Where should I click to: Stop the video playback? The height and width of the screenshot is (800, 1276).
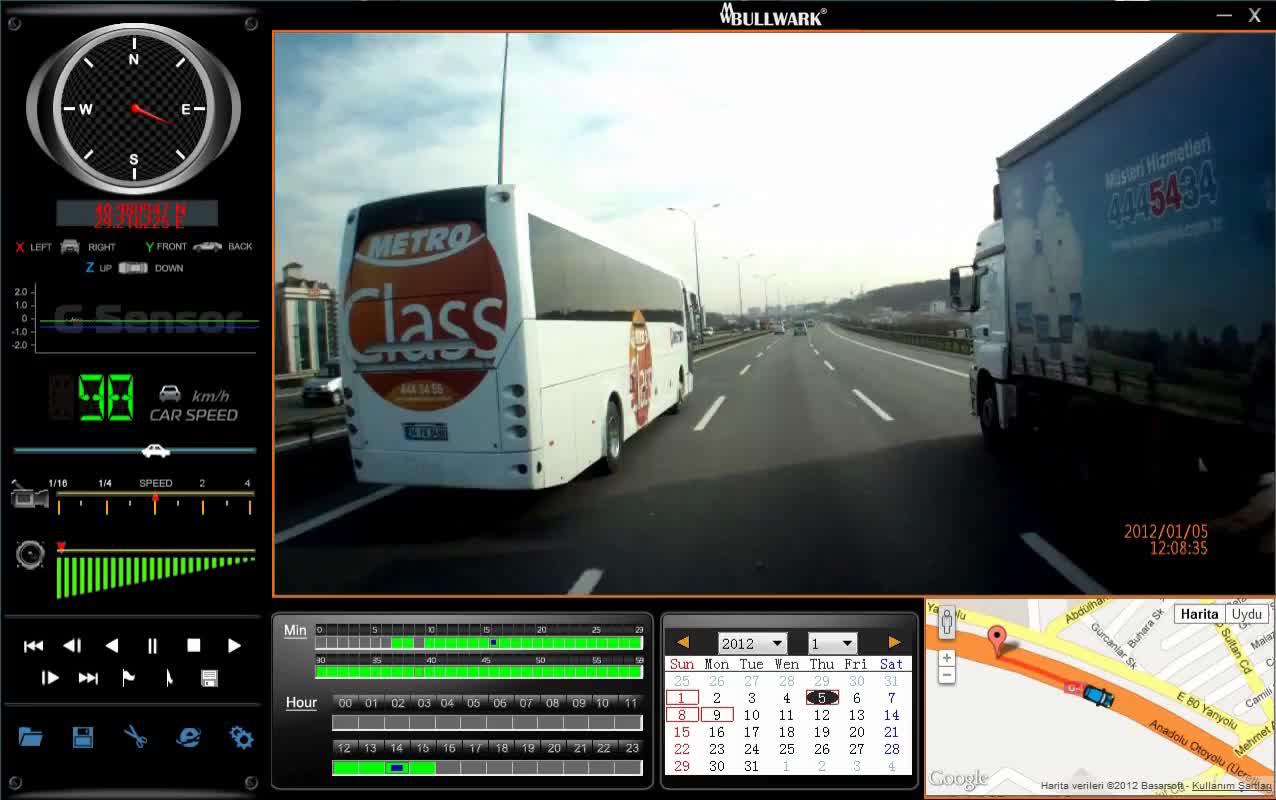(194, 646)
